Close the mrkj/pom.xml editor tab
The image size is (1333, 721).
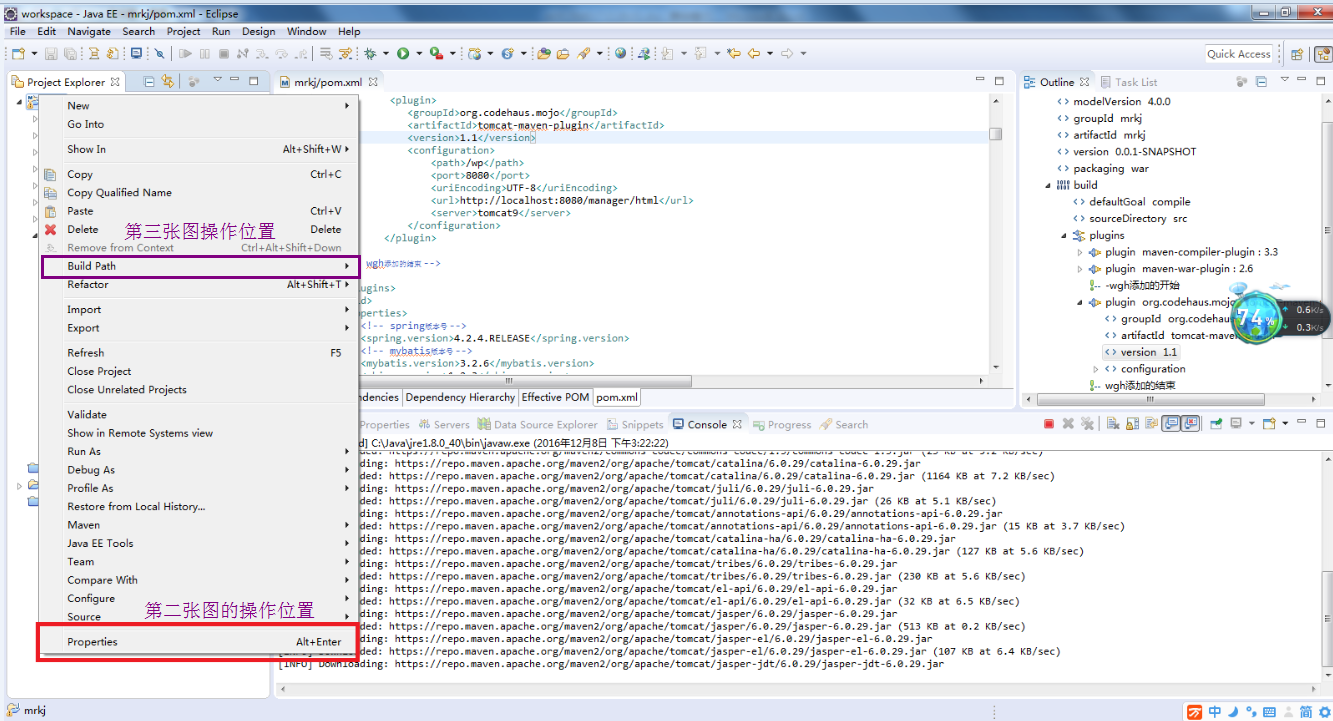click(x=373, y=82)
